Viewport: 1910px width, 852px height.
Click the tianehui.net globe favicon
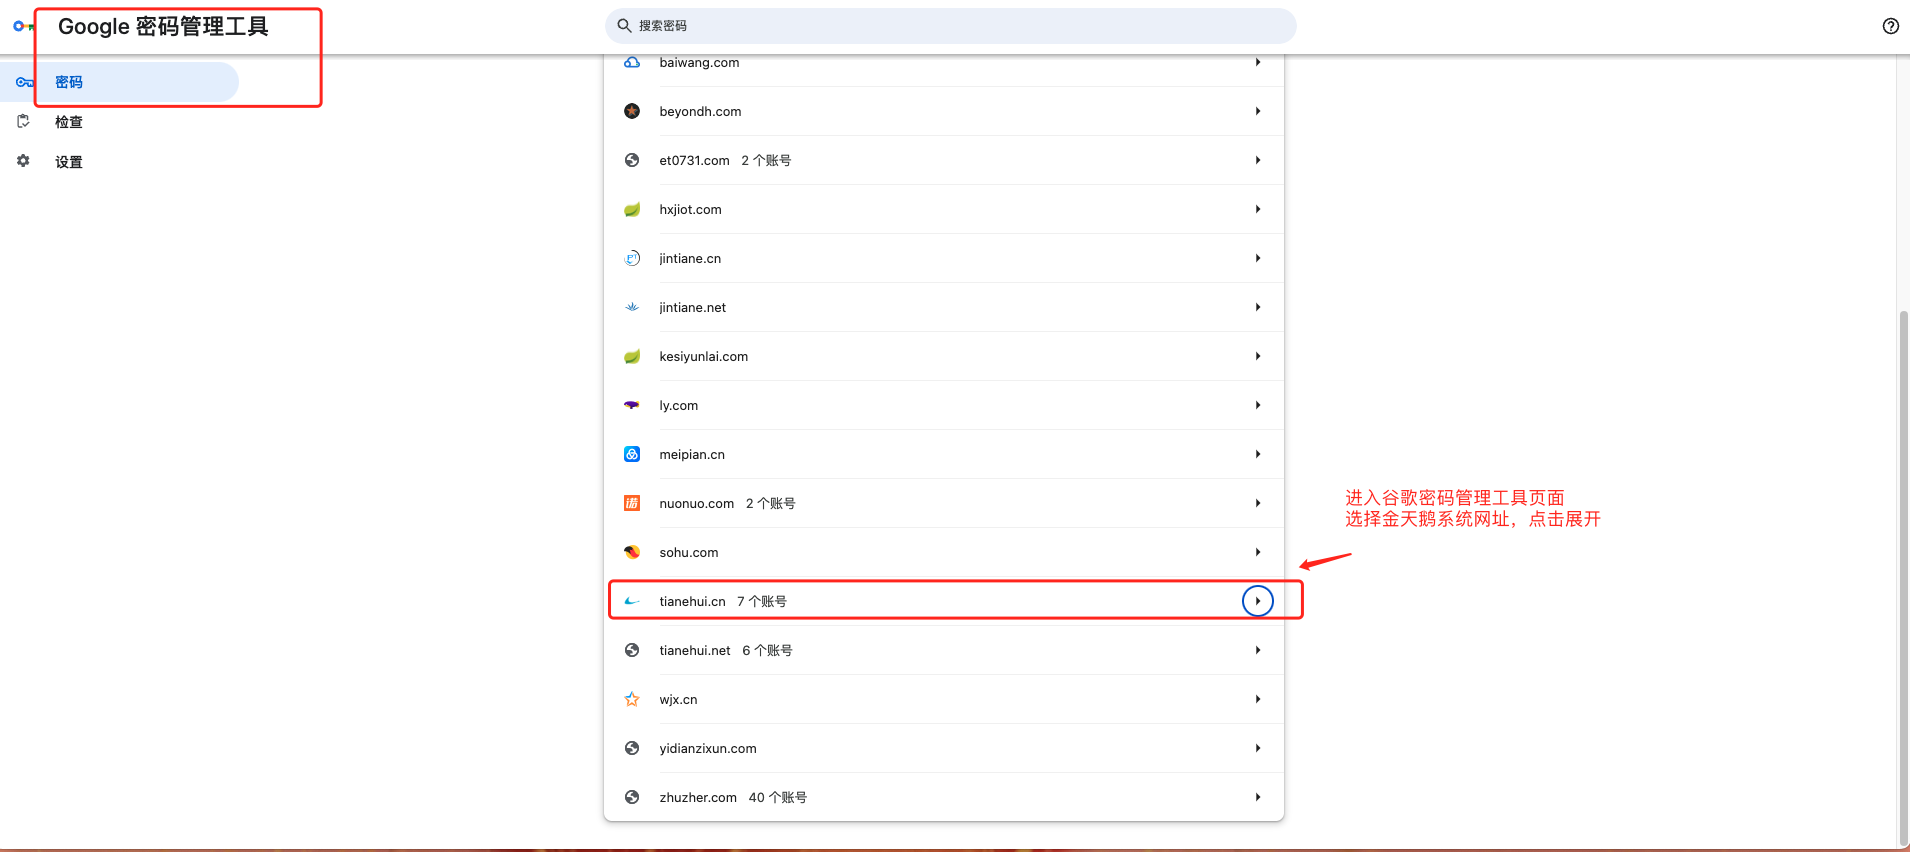[x=632, y=650]
